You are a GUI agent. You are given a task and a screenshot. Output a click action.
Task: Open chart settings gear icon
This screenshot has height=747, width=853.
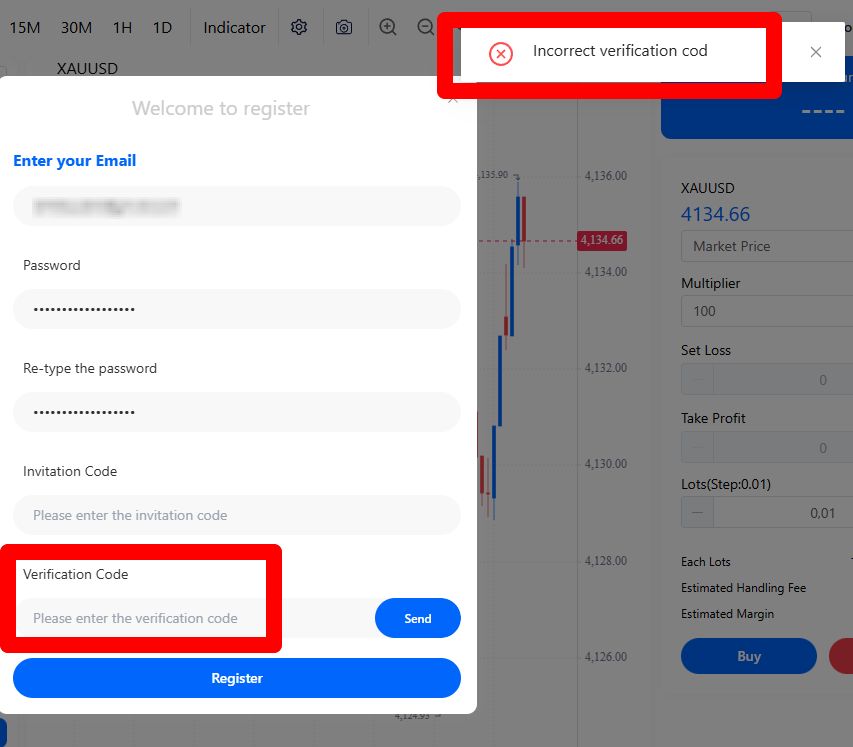(x=299, y=27)
